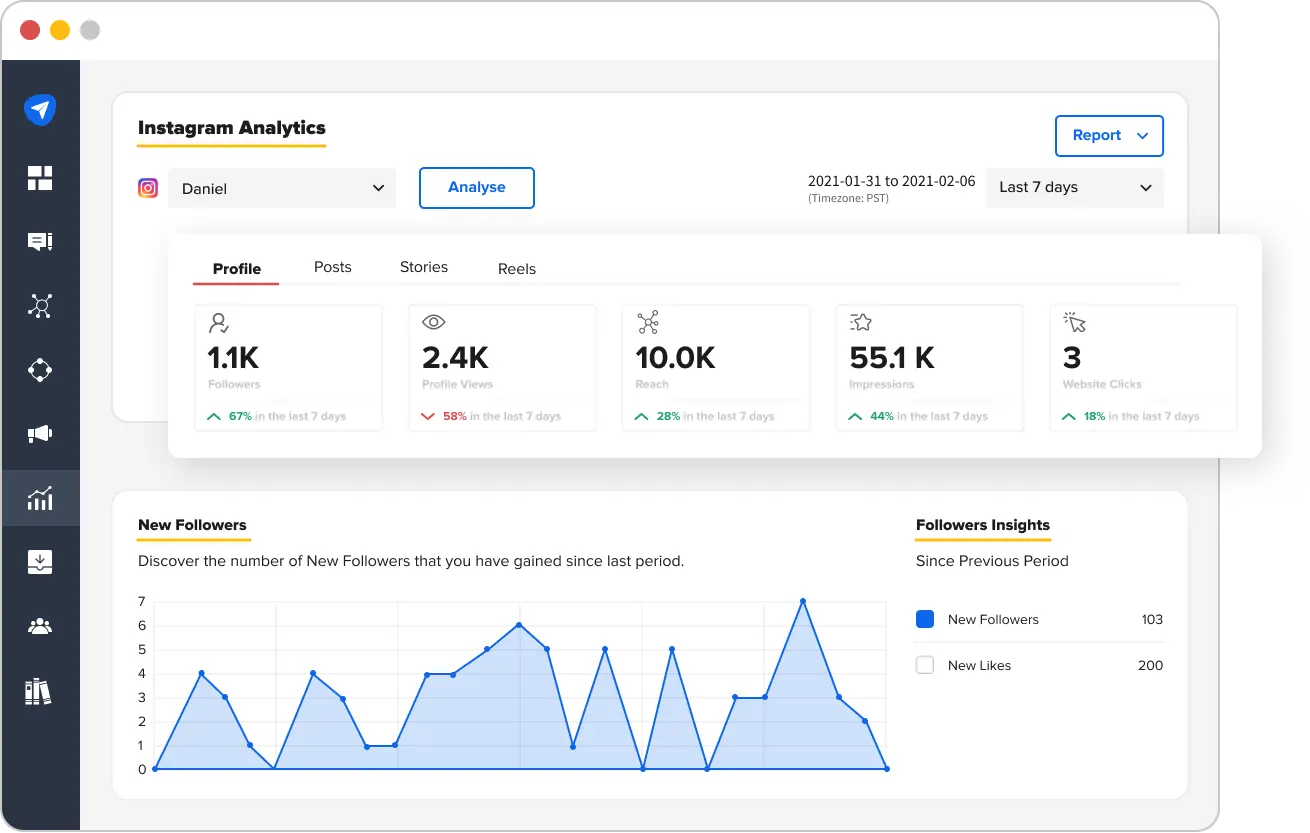This screenshot has height=833, width=1310.
Task: Click the peak data point on New Followers chart
Action: click(x=803, y=601)
